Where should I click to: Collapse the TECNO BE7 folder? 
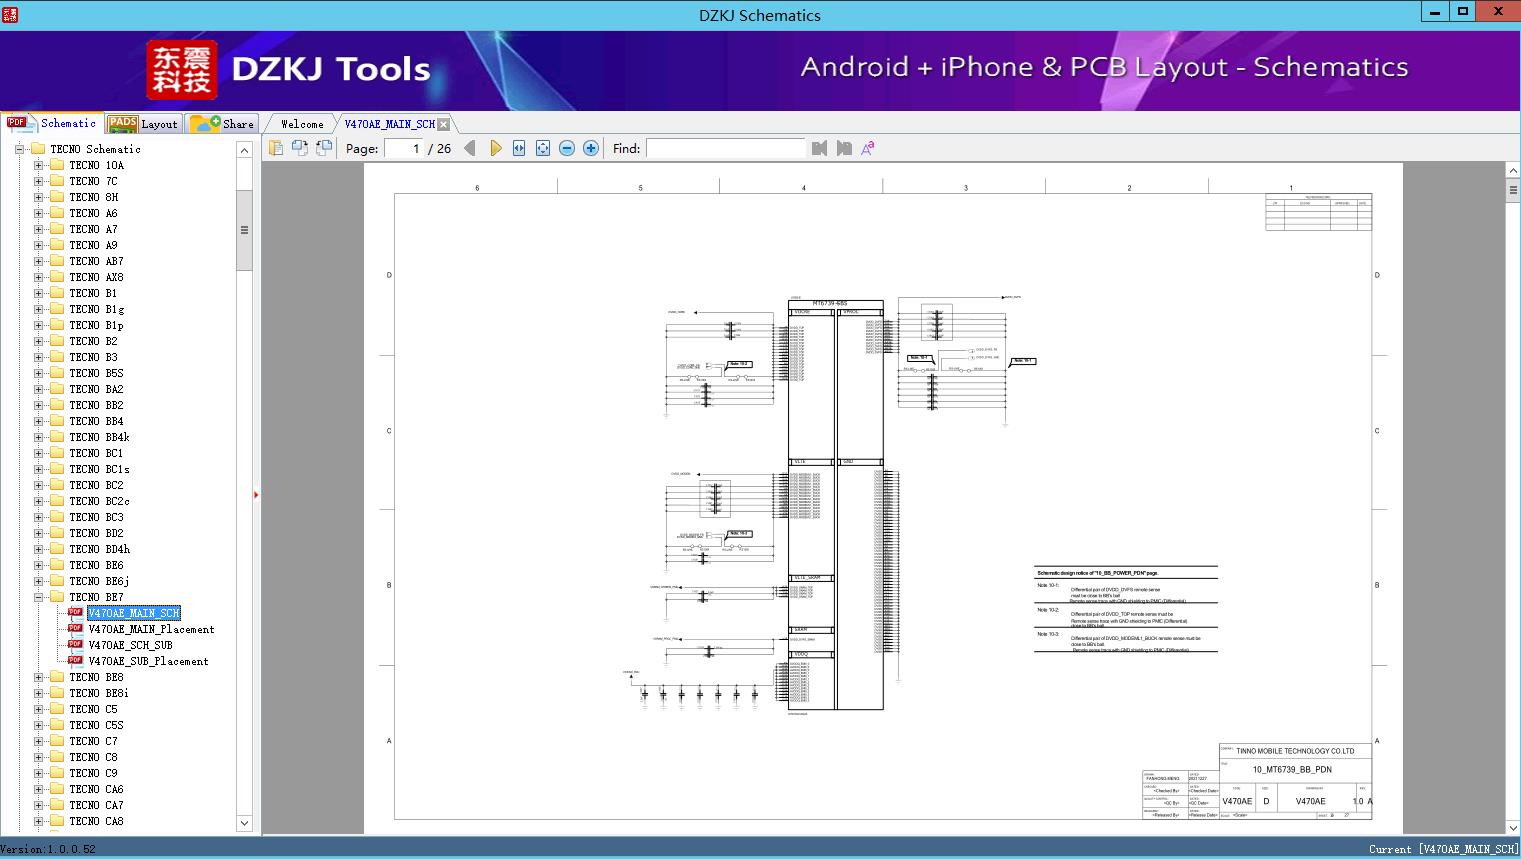[38, 597]
